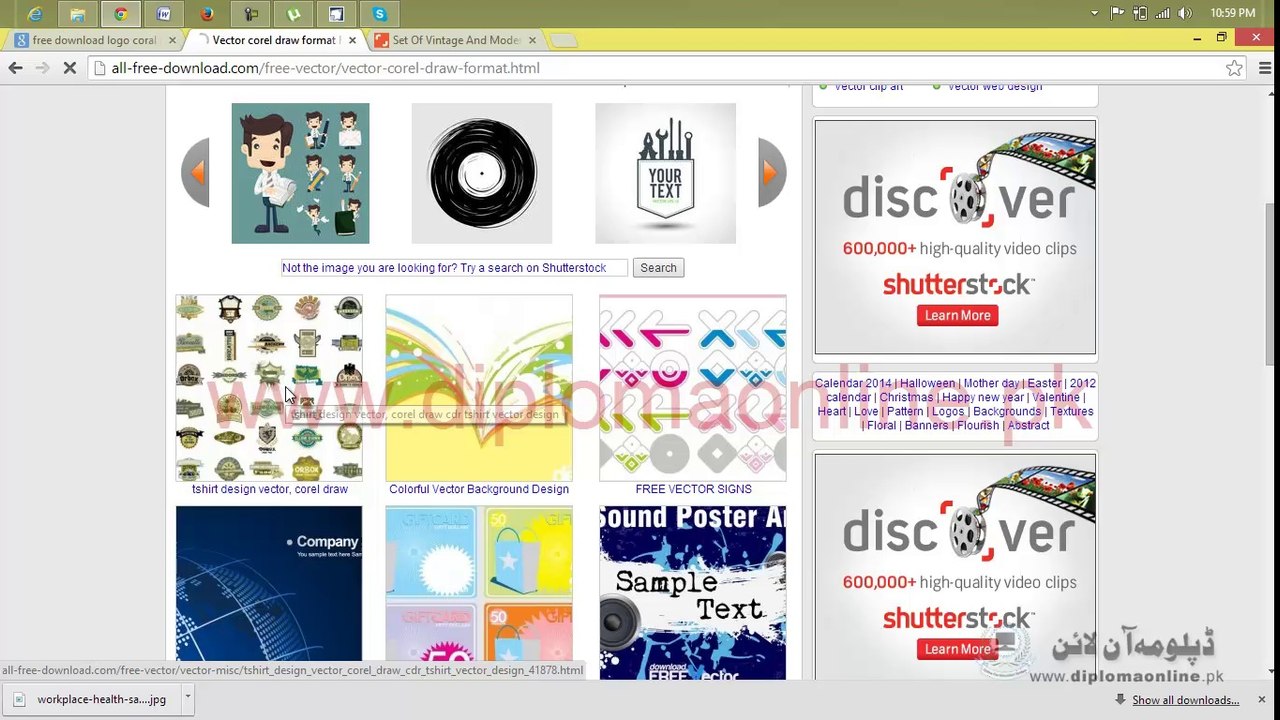Close the 'Set Of Vintage And Modern' tab
1280x720 pixels.
point(532,40)
